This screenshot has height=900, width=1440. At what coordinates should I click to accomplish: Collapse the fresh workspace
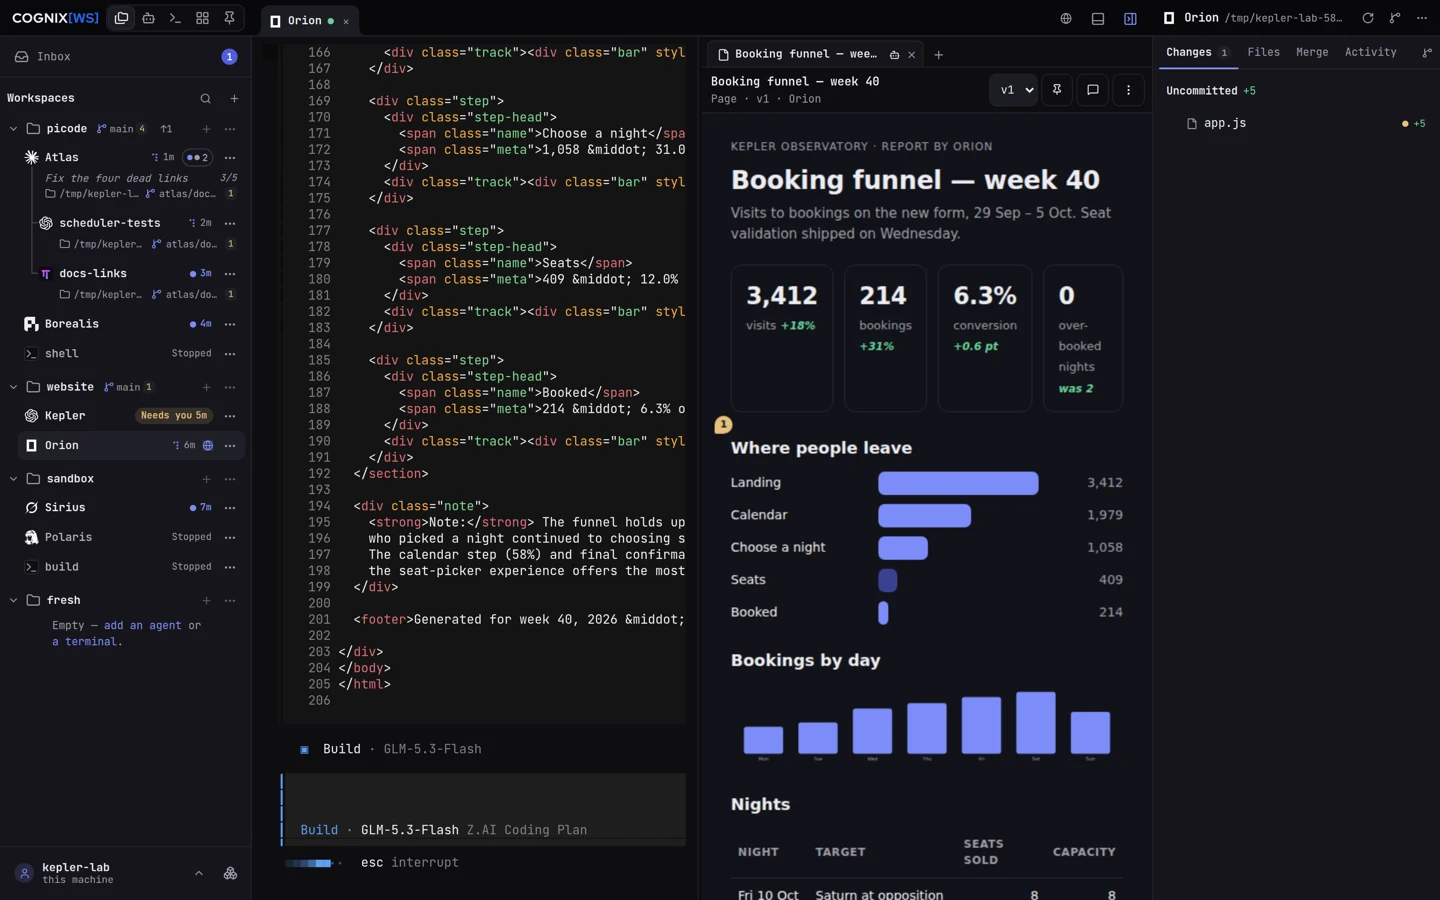[x=13, y=600]
